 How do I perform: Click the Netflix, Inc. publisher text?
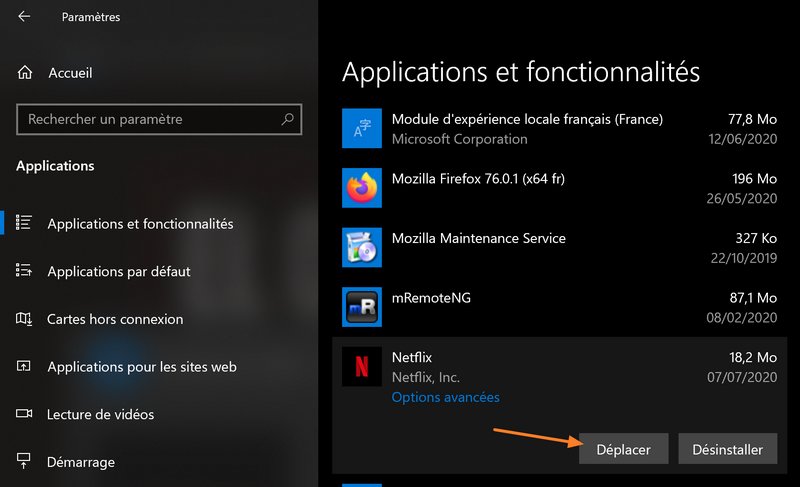[x=426, y=377]
